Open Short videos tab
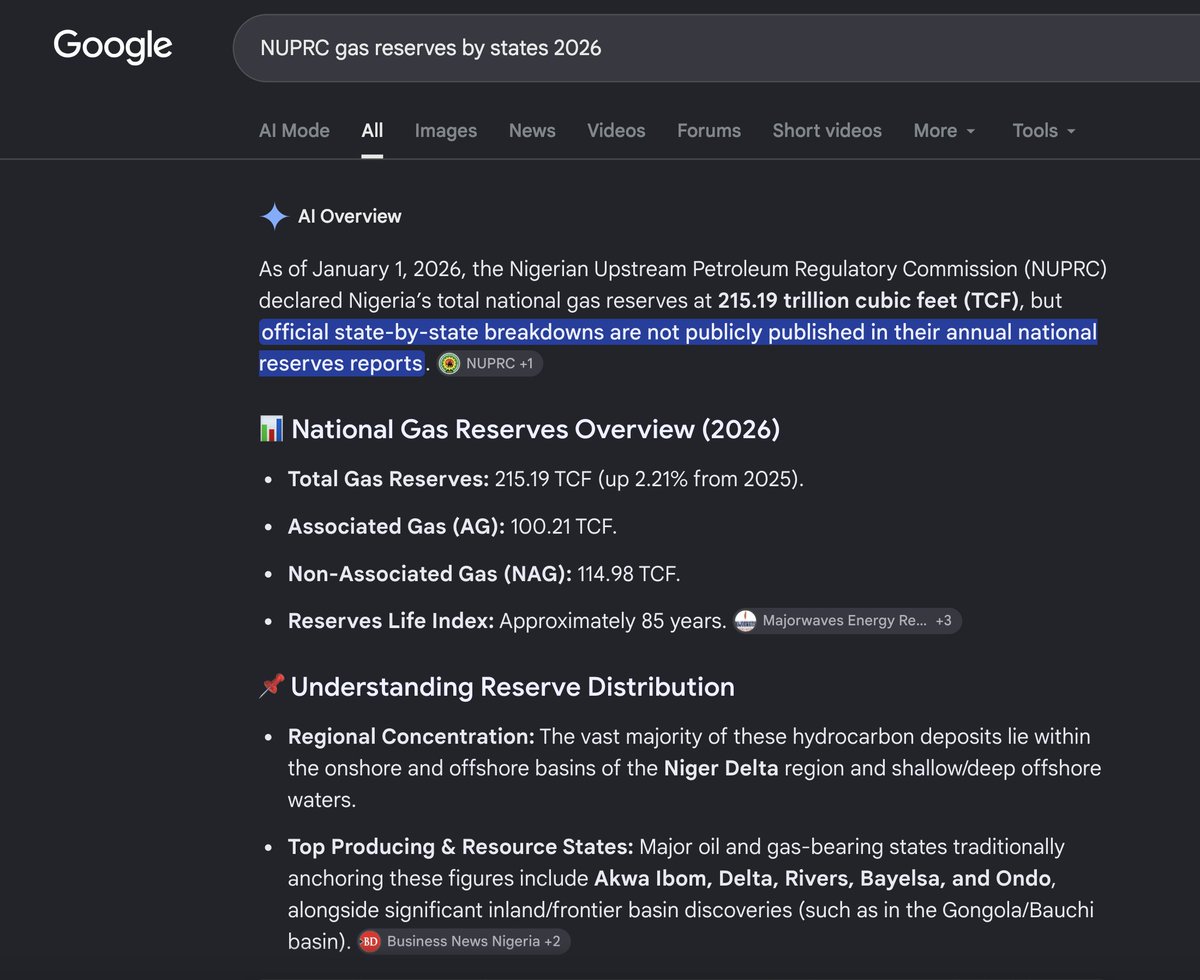 point(827,130)
